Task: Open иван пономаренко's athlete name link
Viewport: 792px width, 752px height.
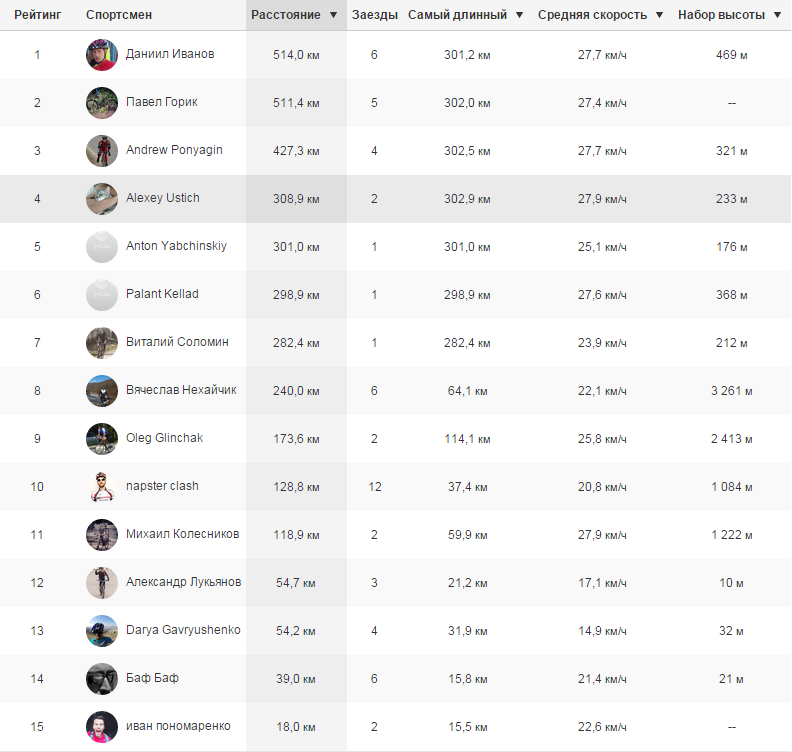Action: coord(178,726)
